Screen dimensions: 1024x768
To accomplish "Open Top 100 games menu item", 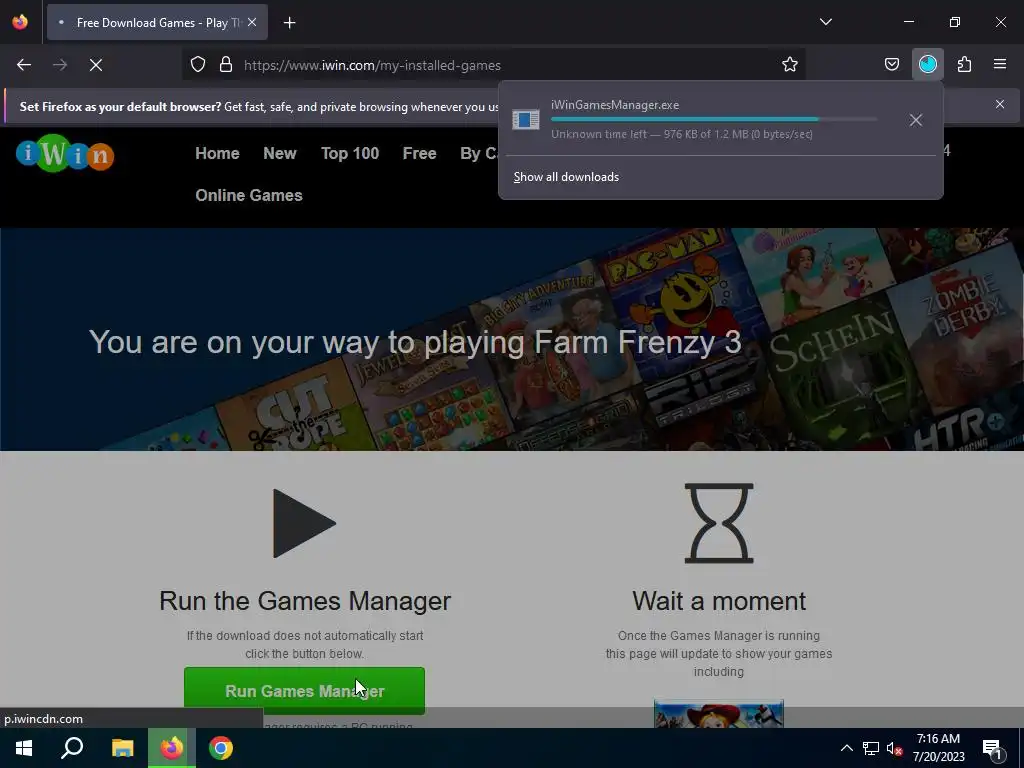I will pos(350,153).
